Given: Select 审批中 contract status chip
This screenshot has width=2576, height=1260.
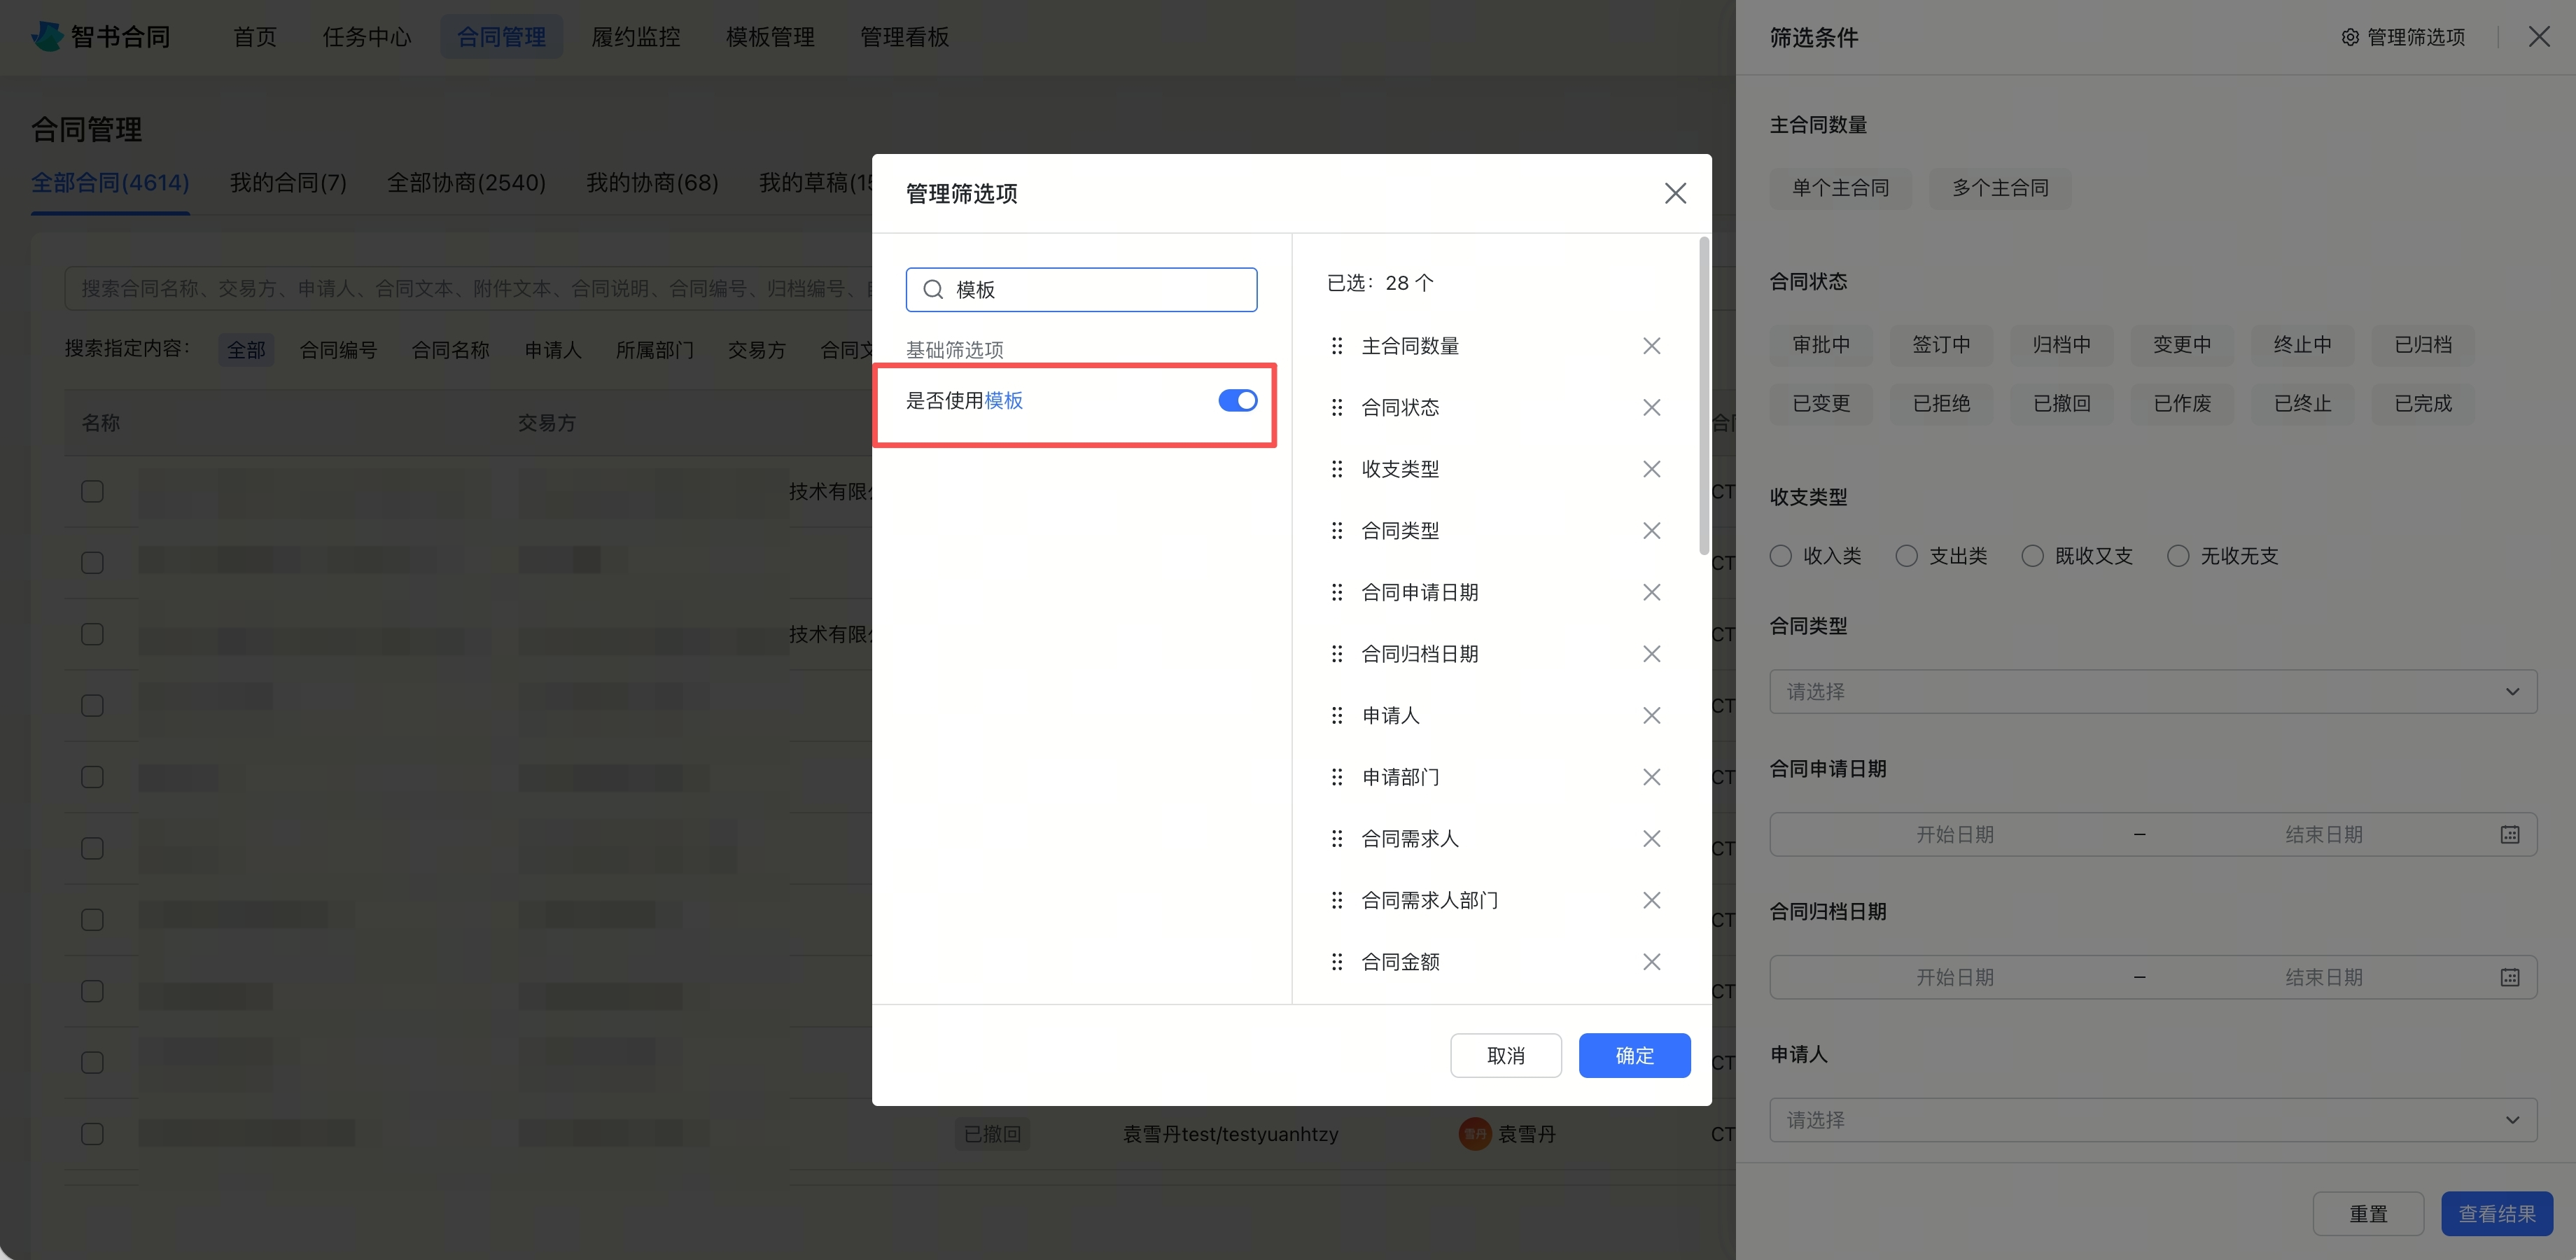Looking at the screenshot, I should [1821, 345].
